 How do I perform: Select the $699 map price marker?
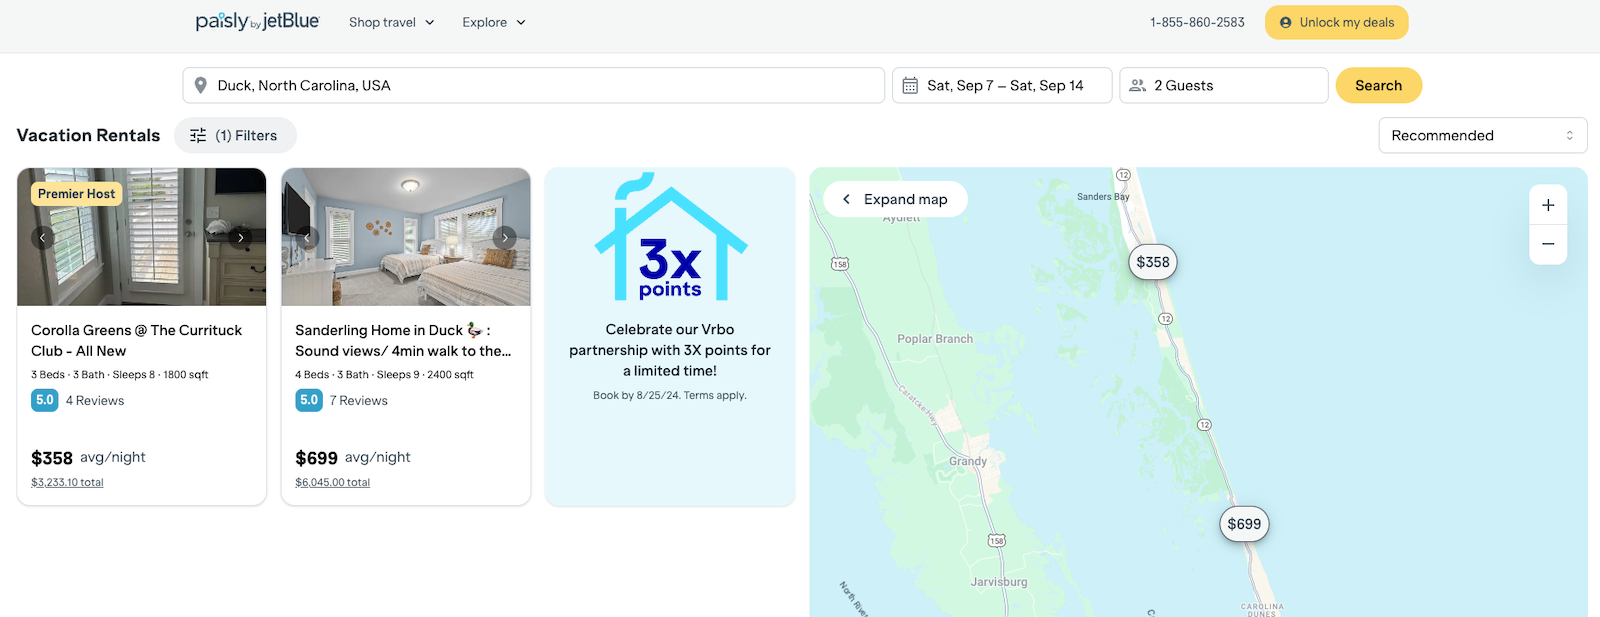[1244, 524]
